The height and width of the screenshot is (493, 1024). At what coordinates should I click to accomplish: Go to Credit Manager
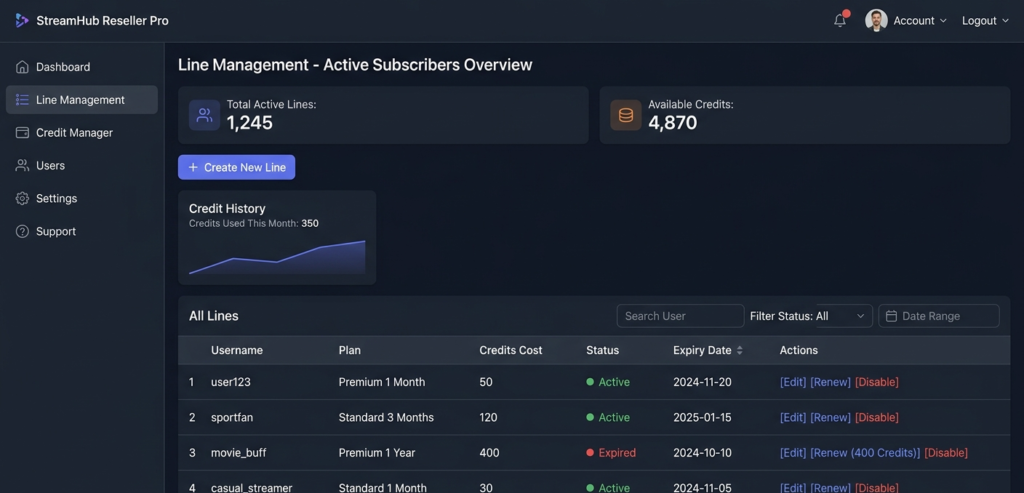point(82,133)
